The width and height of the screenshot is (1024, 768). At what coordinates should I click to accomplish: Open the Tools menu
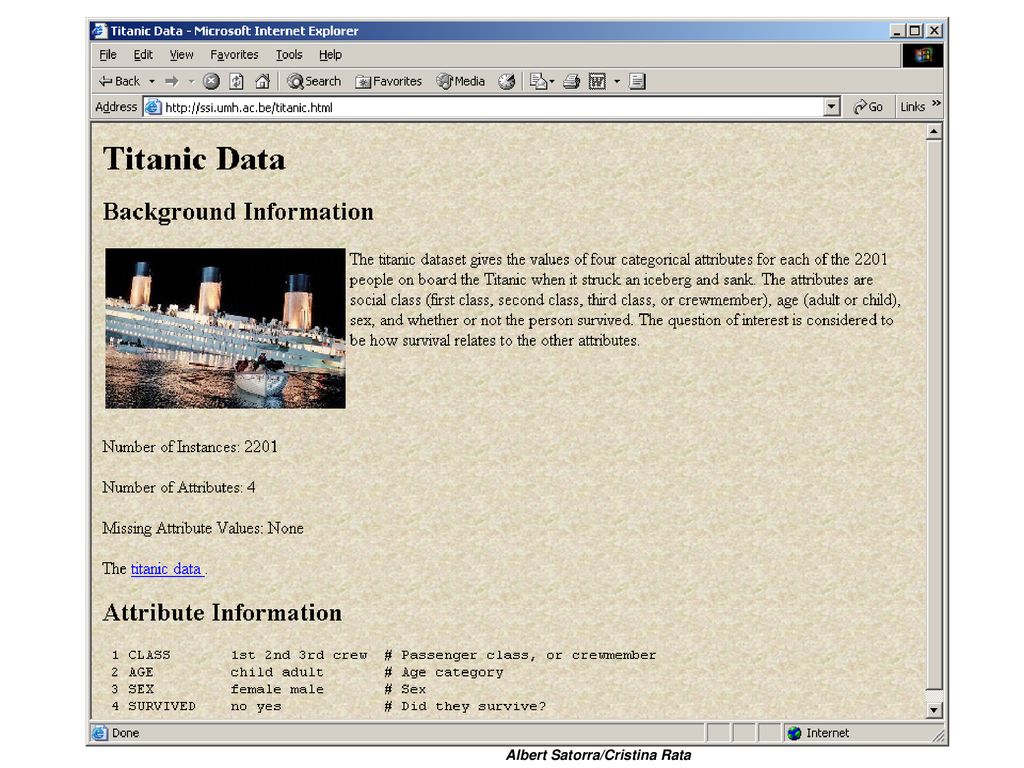pyautogui.click(x=289, y=55)
